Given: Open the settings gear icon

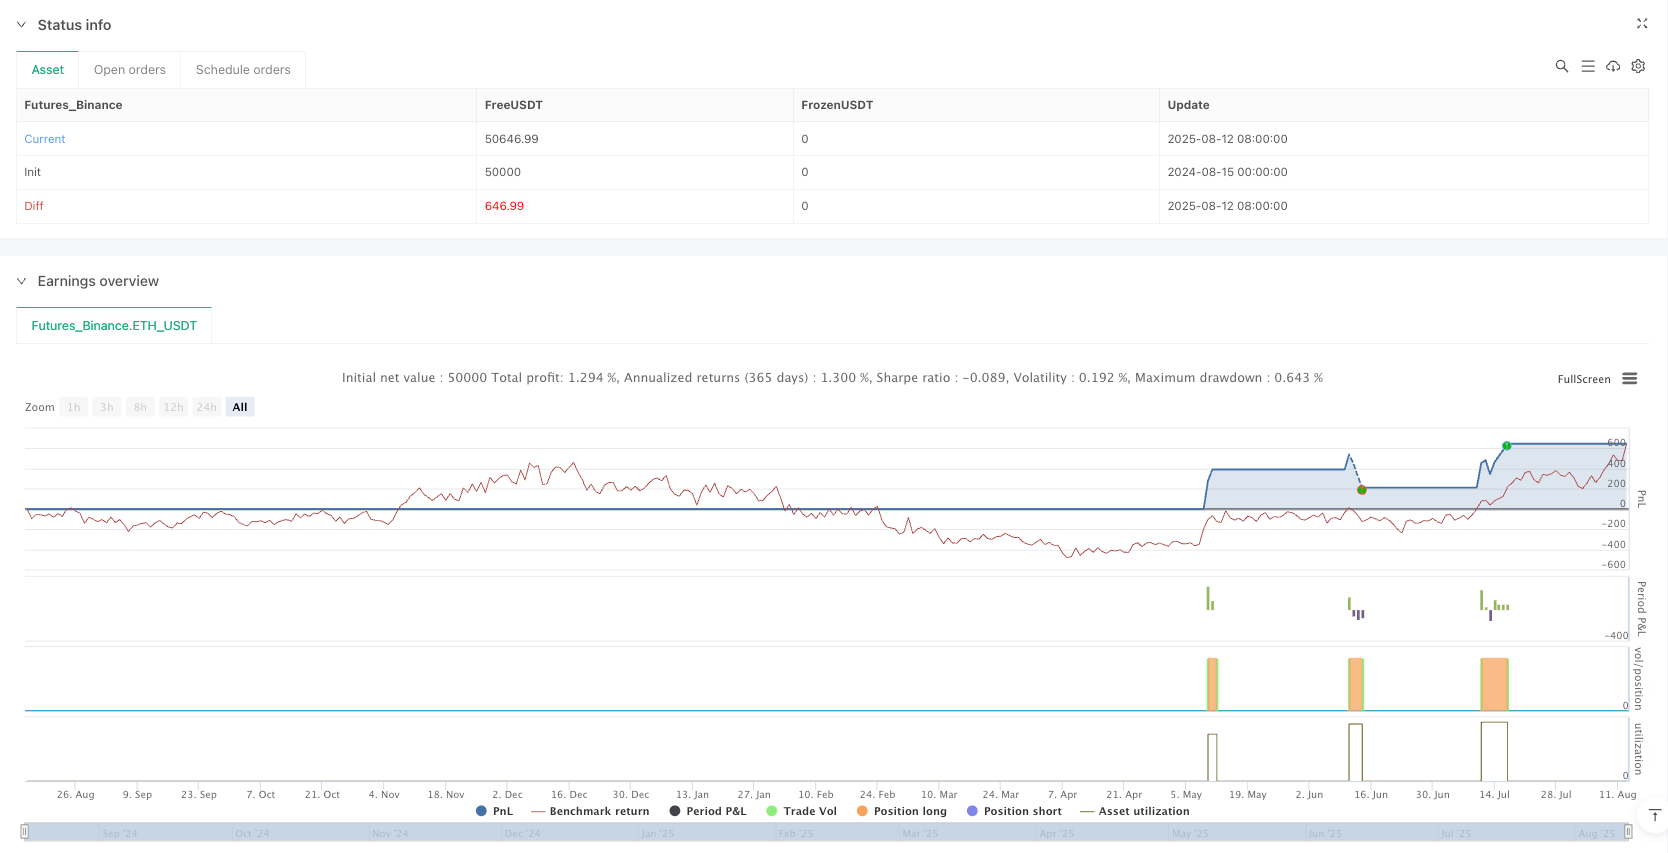Looking at the screenshot, I should point(1638,66).
